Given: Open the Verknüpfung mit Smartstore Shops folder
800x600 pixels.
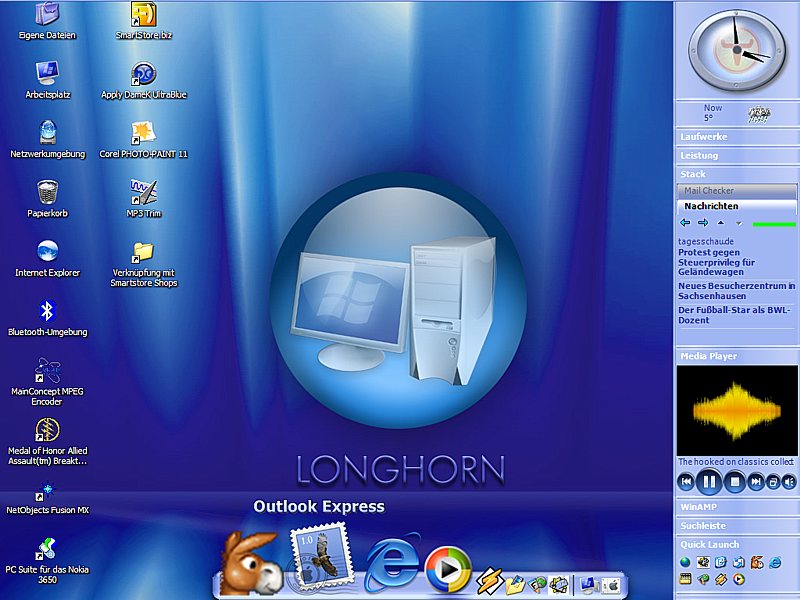Looking at the screenshot, I should (143, 263).
